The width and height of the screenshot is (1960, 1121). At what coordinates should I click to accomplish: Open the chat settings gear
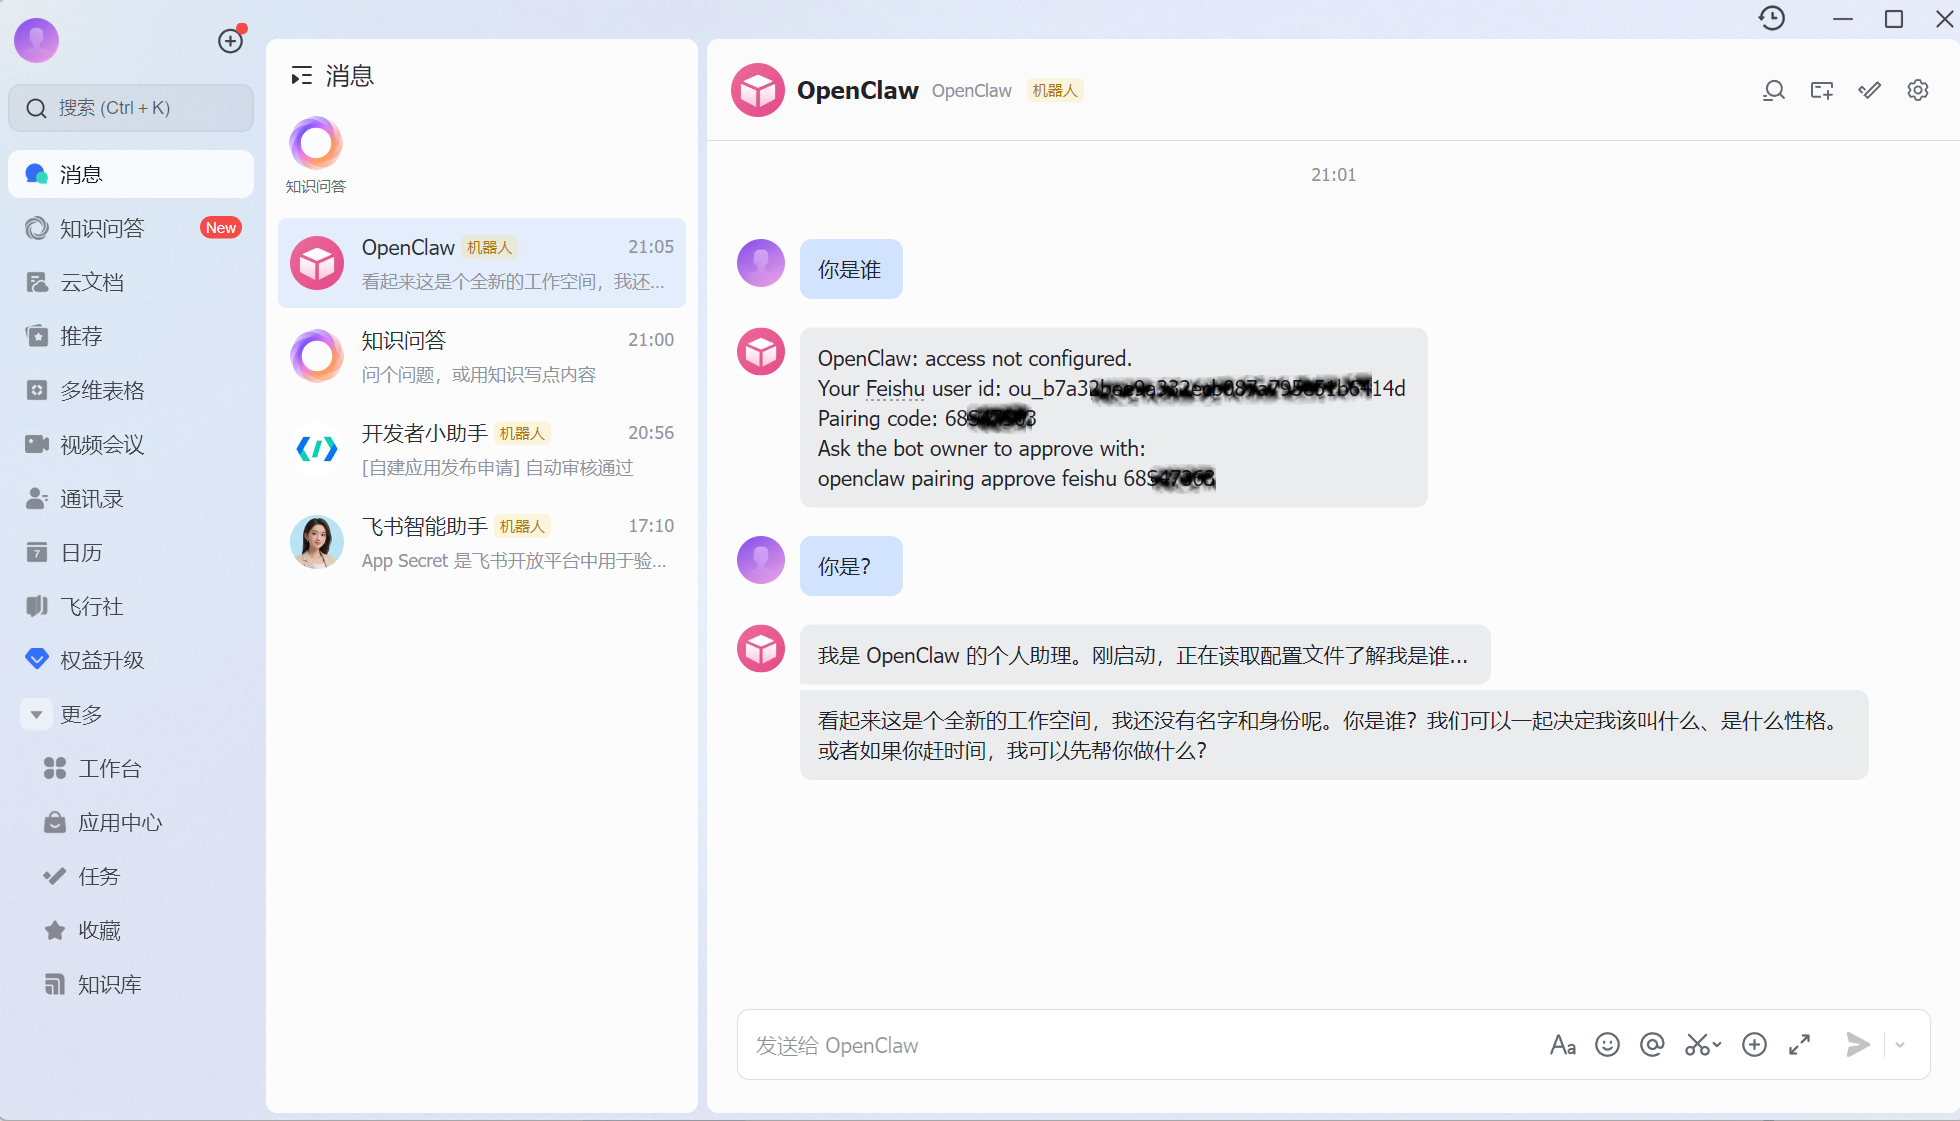coord(1918,90)
